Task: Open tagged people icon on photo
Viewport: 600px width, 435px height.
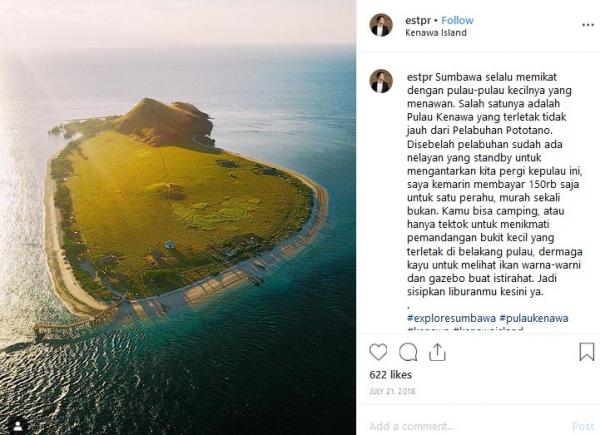Action: click(x=18, y=425)
